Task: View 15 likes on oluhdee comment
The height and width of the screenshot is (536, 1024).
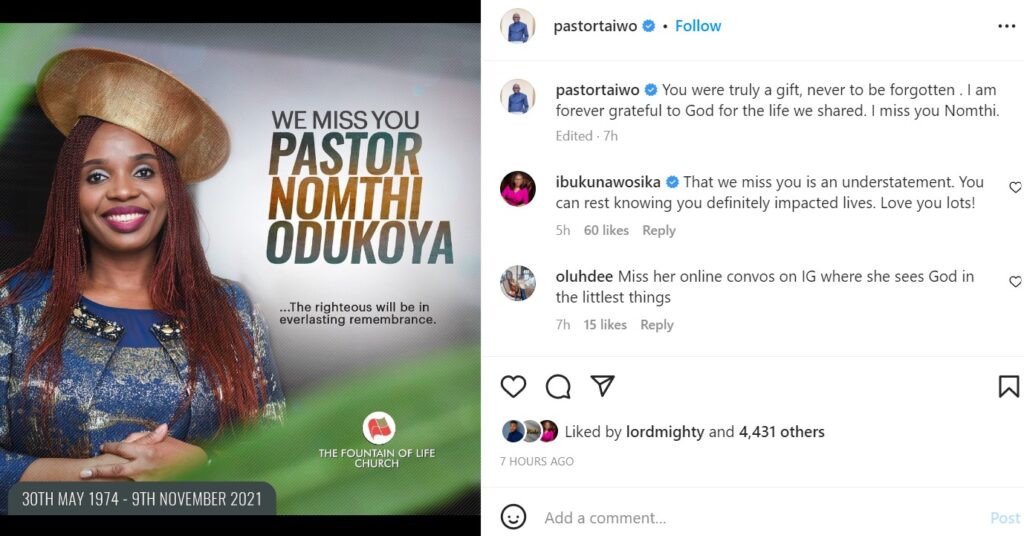Action: coord(605,324)
